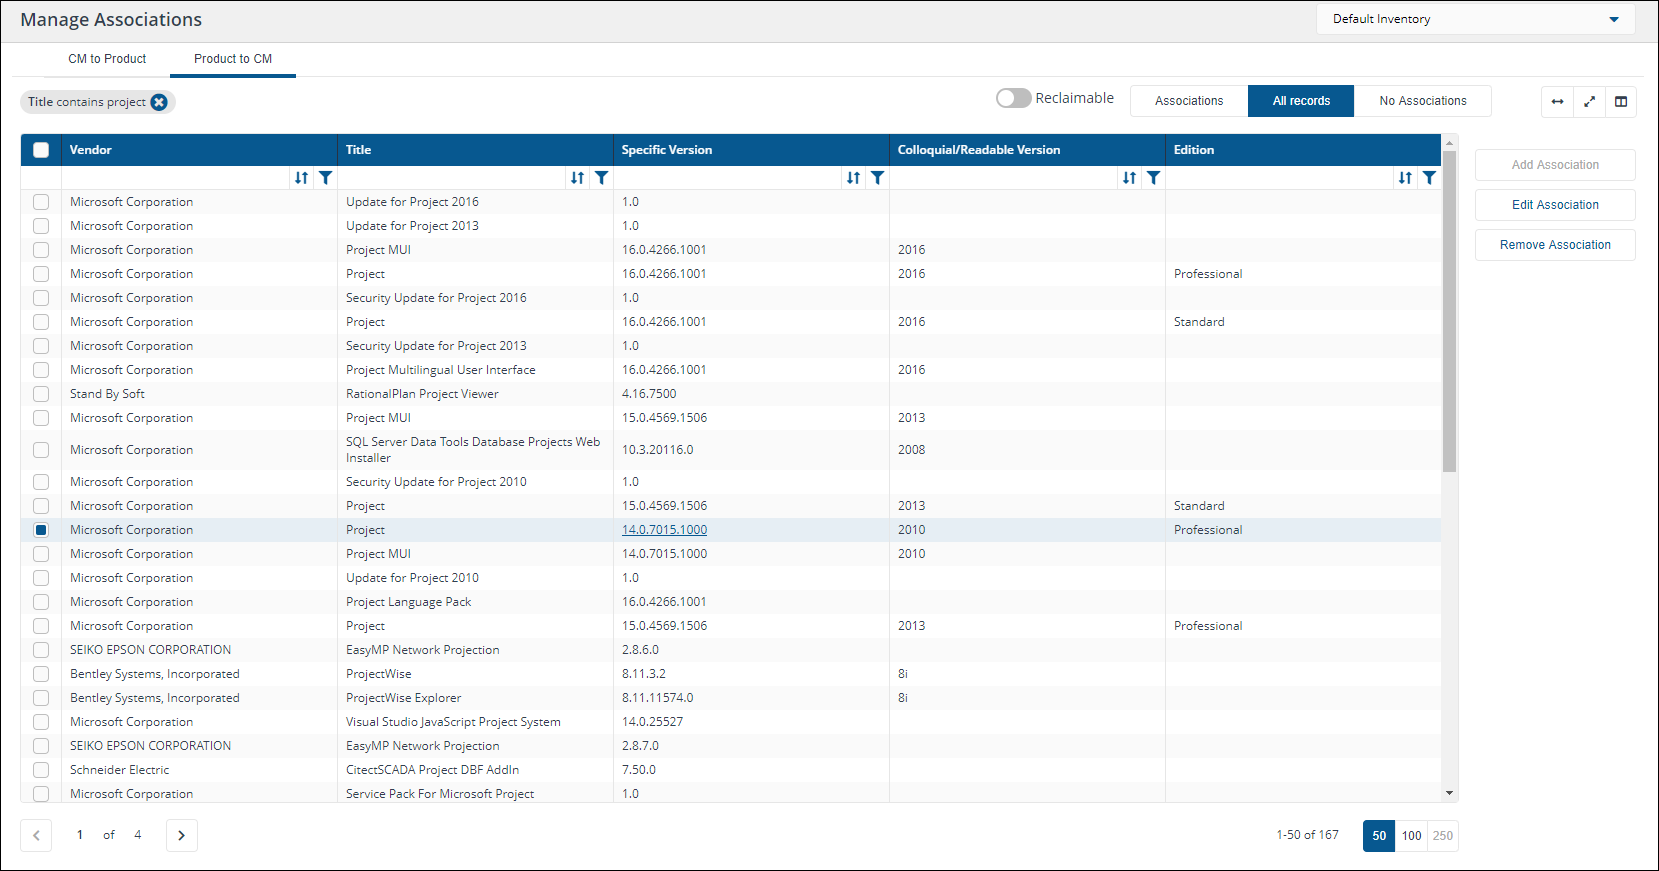Open the Title column filter icon
The width and height of the screenshot is (1659, 871).
point(601,178)
